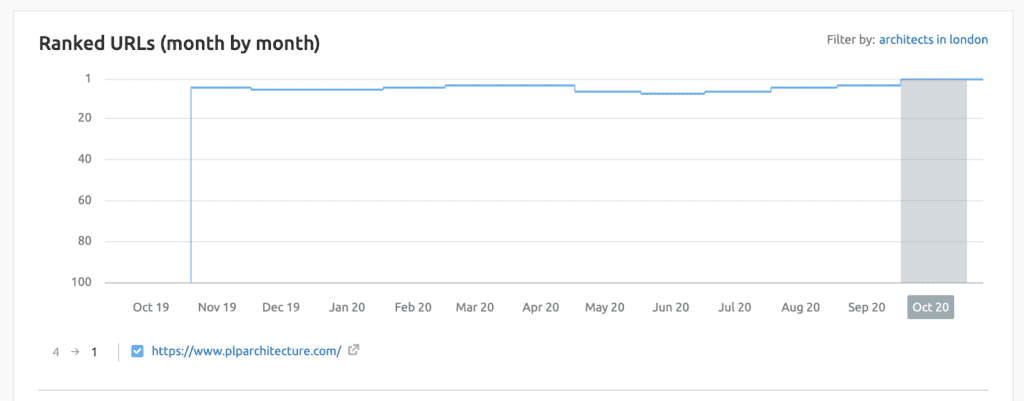Open the https://www.plparchitecture.com/ link

(246, 351)
